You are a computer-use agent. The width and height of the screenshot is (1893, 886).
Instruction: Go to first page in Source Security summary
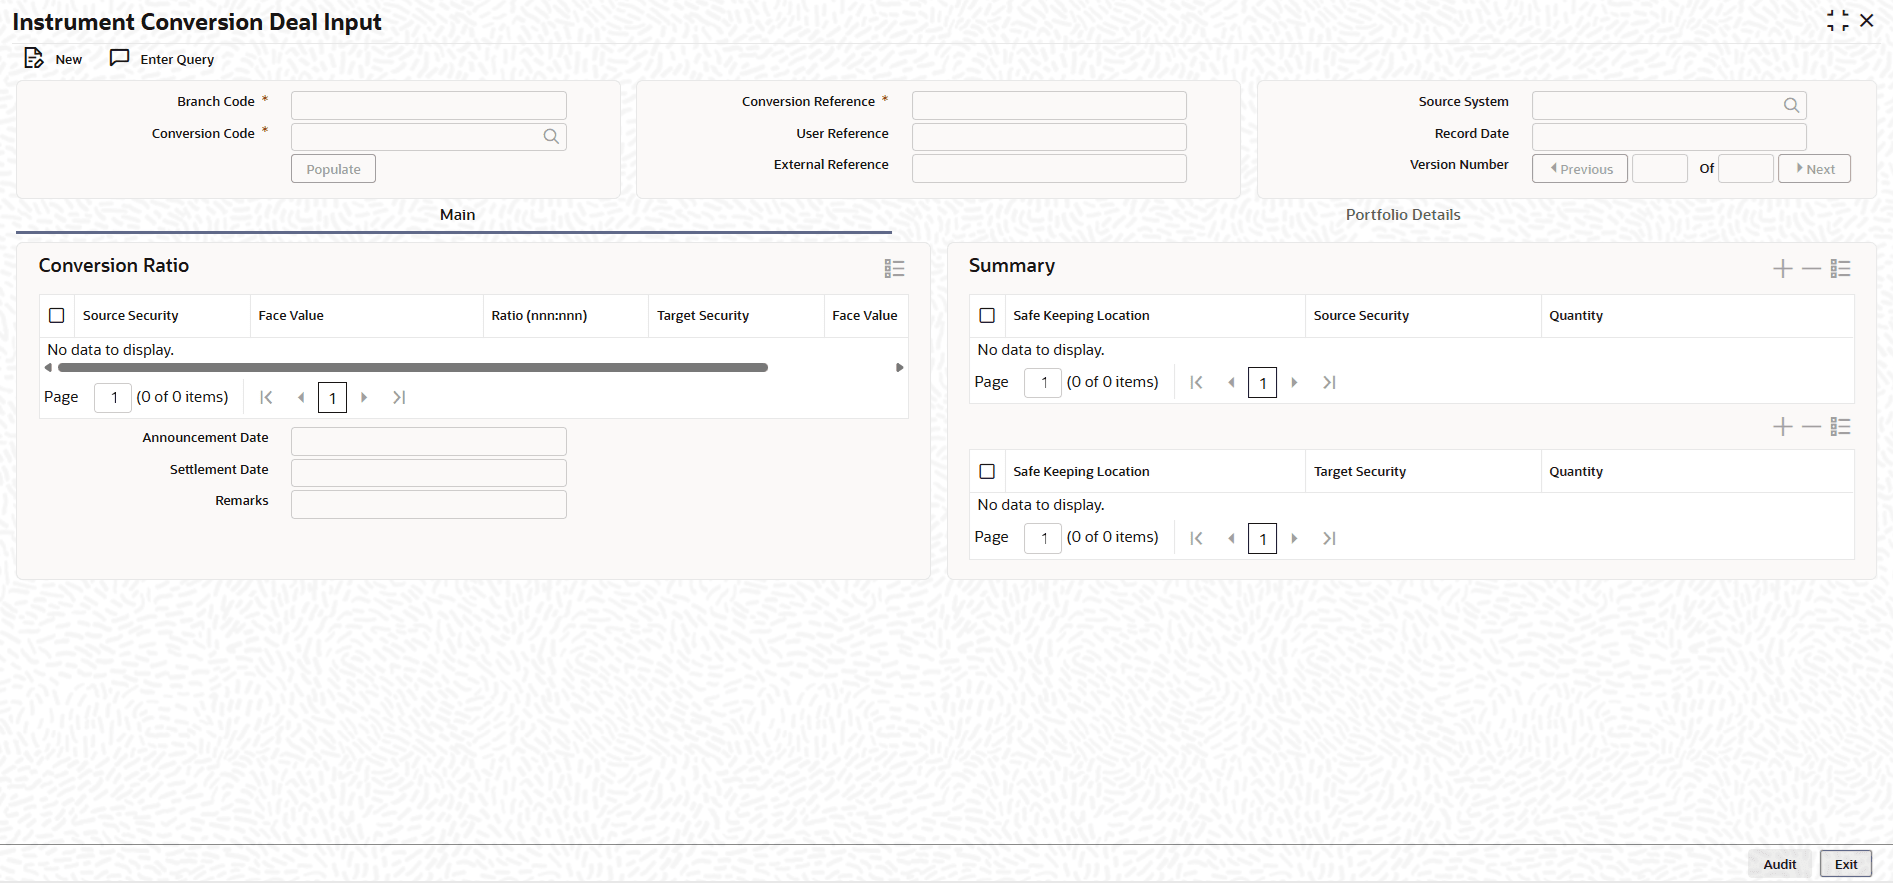pos(1196,383)
